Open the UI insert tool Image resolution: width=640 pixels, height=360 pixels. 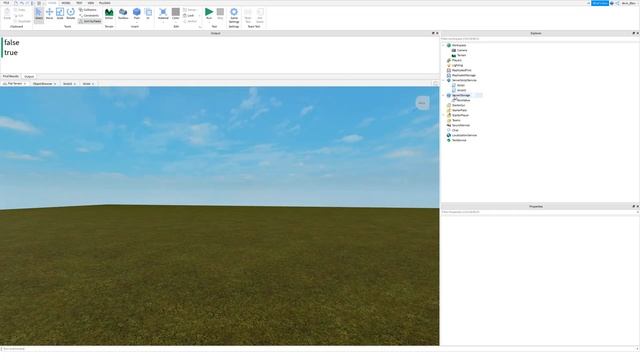148,14
